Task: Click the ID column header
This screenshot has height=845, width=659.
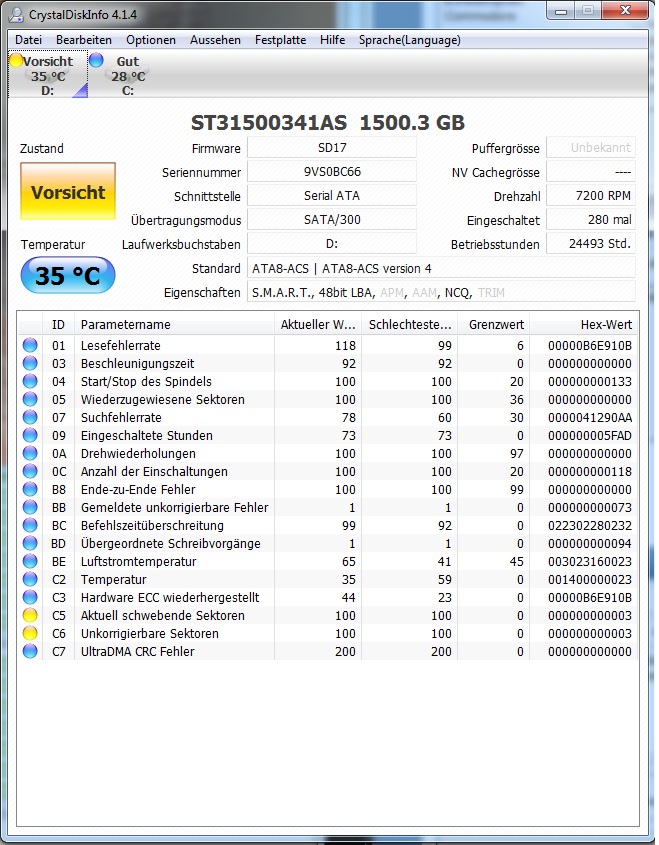Action: pos(58,324)
